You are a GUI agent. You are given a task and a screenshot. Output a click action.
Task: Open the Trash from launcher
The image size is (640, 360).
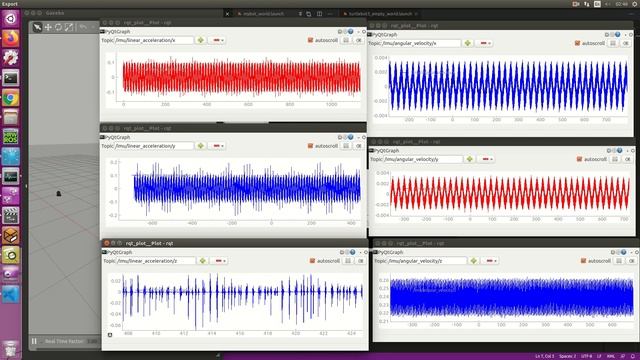click(x=11, y=349)
